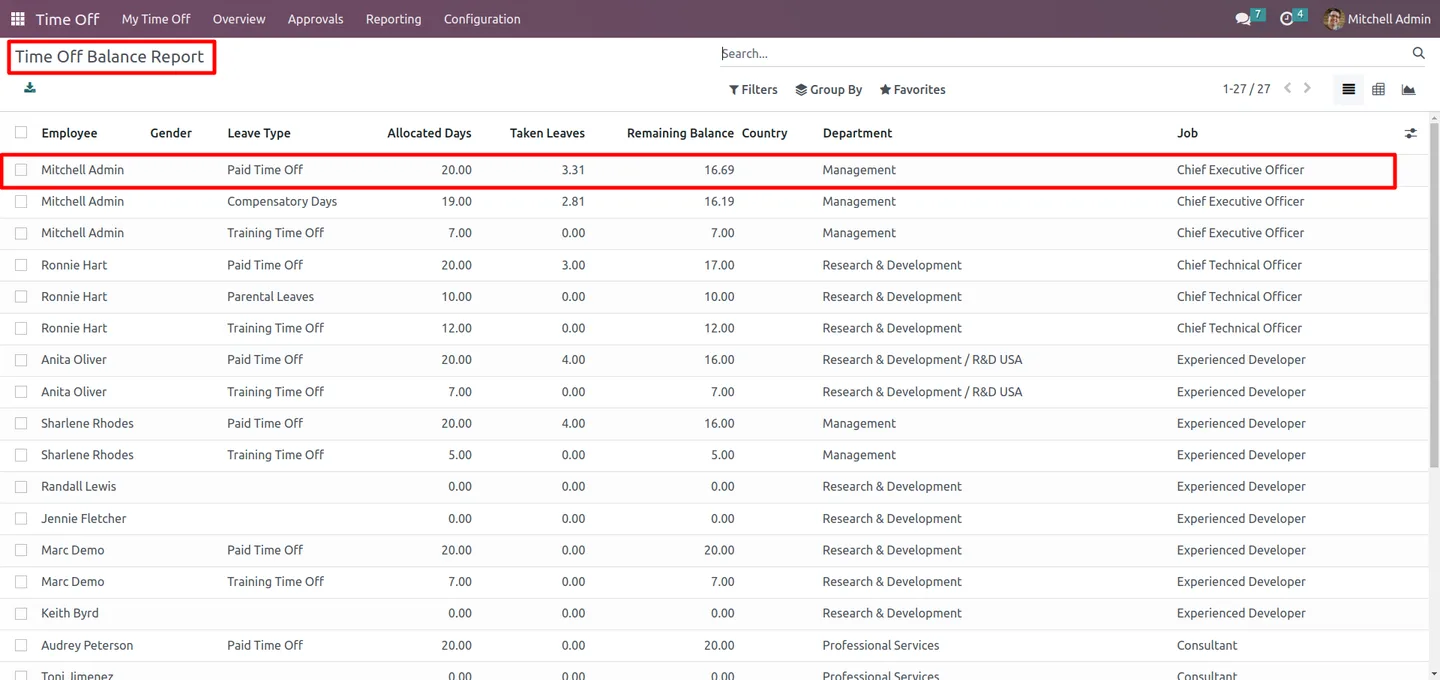Click the Time Off app title
The image size is (1440, 680).
(x=67, y=19)
